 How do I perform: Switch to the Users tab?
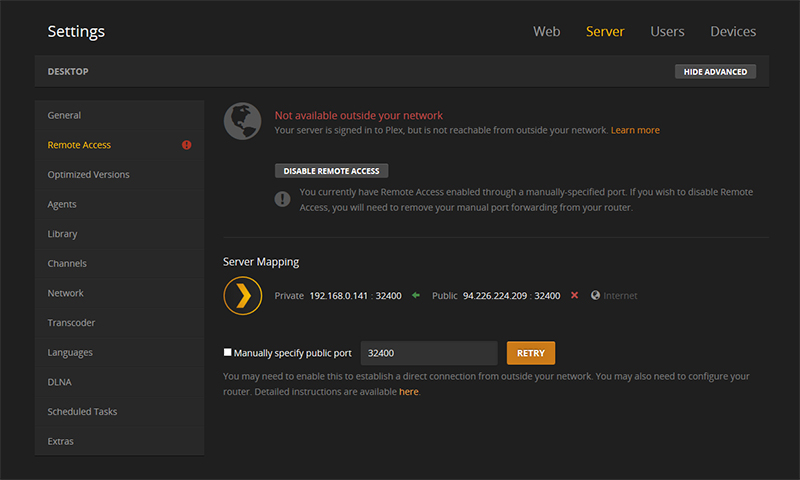click(667, 32)
